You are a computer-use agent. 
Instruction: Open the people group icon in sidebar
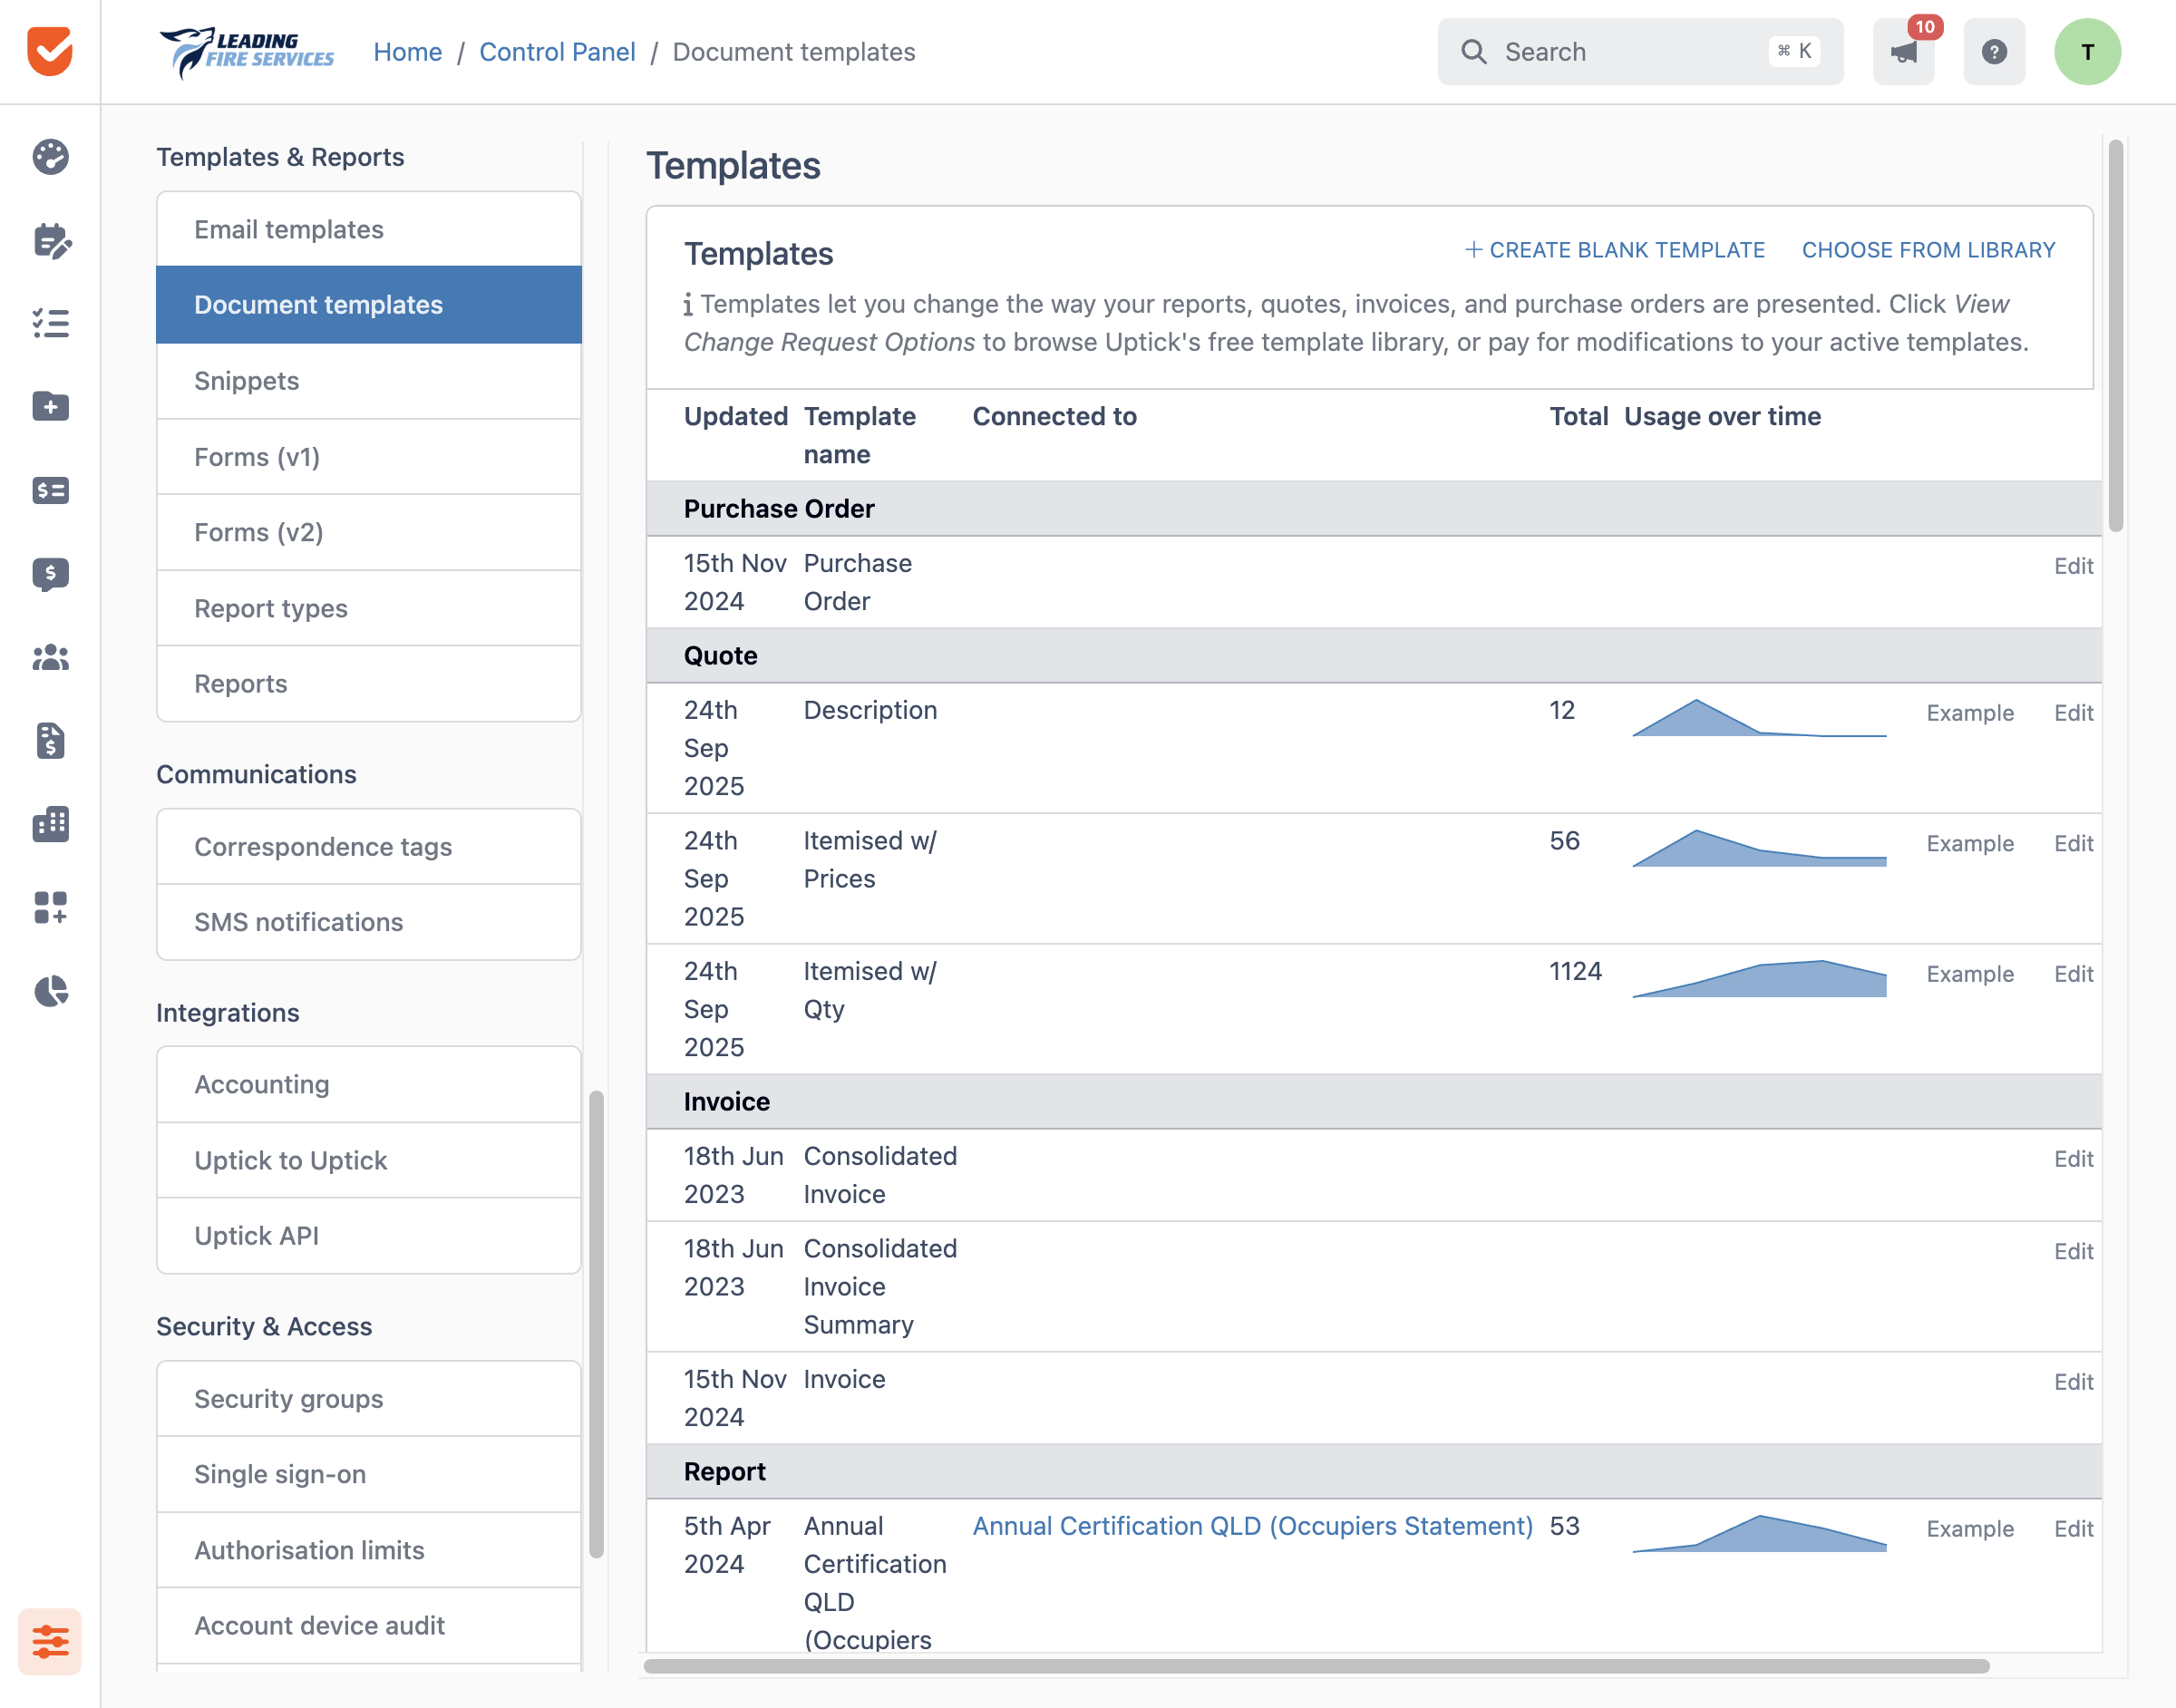point(50,657)
